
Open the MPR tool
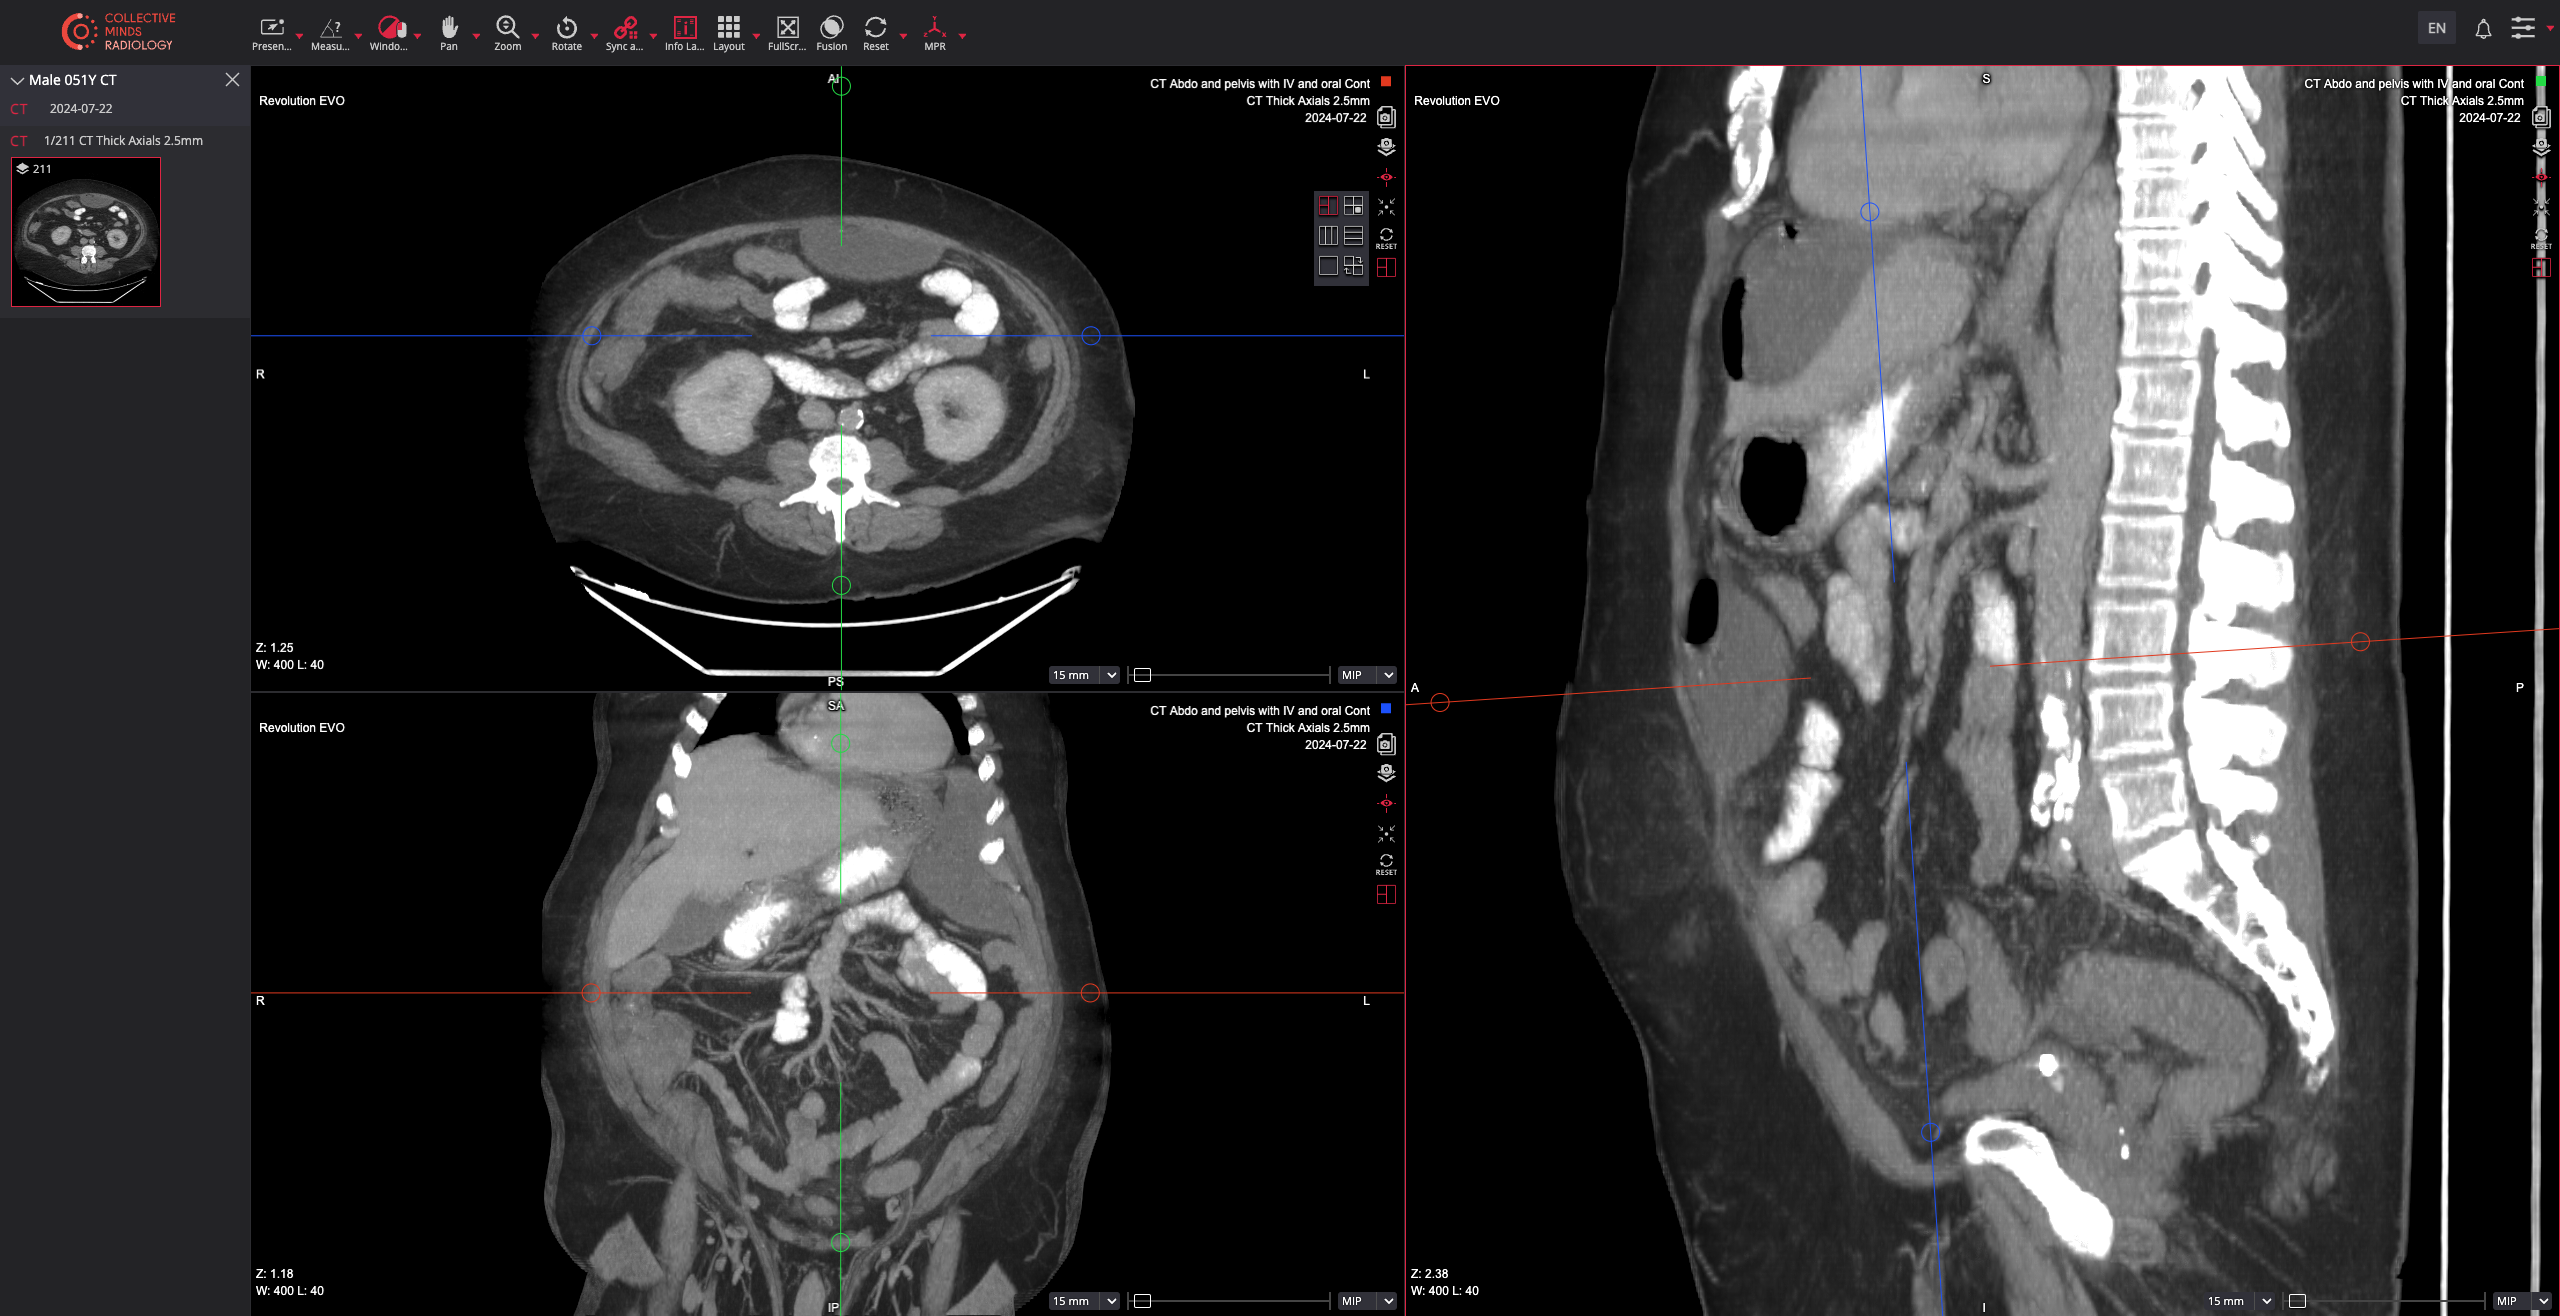coord(934,32)
